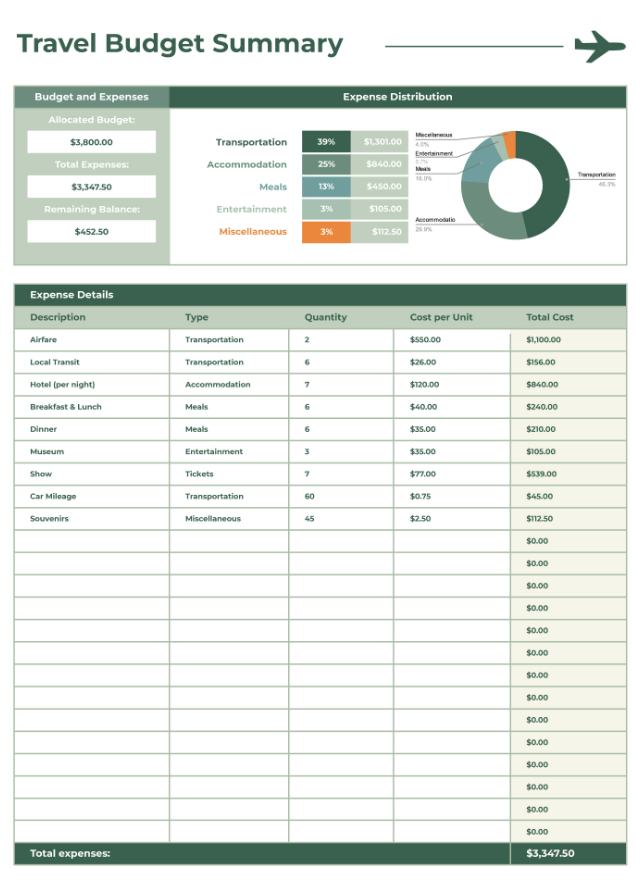Select the $1,100.00 total cost cell
The width and height of the screenshot is (636, 887).
click(x=568, y=340)
